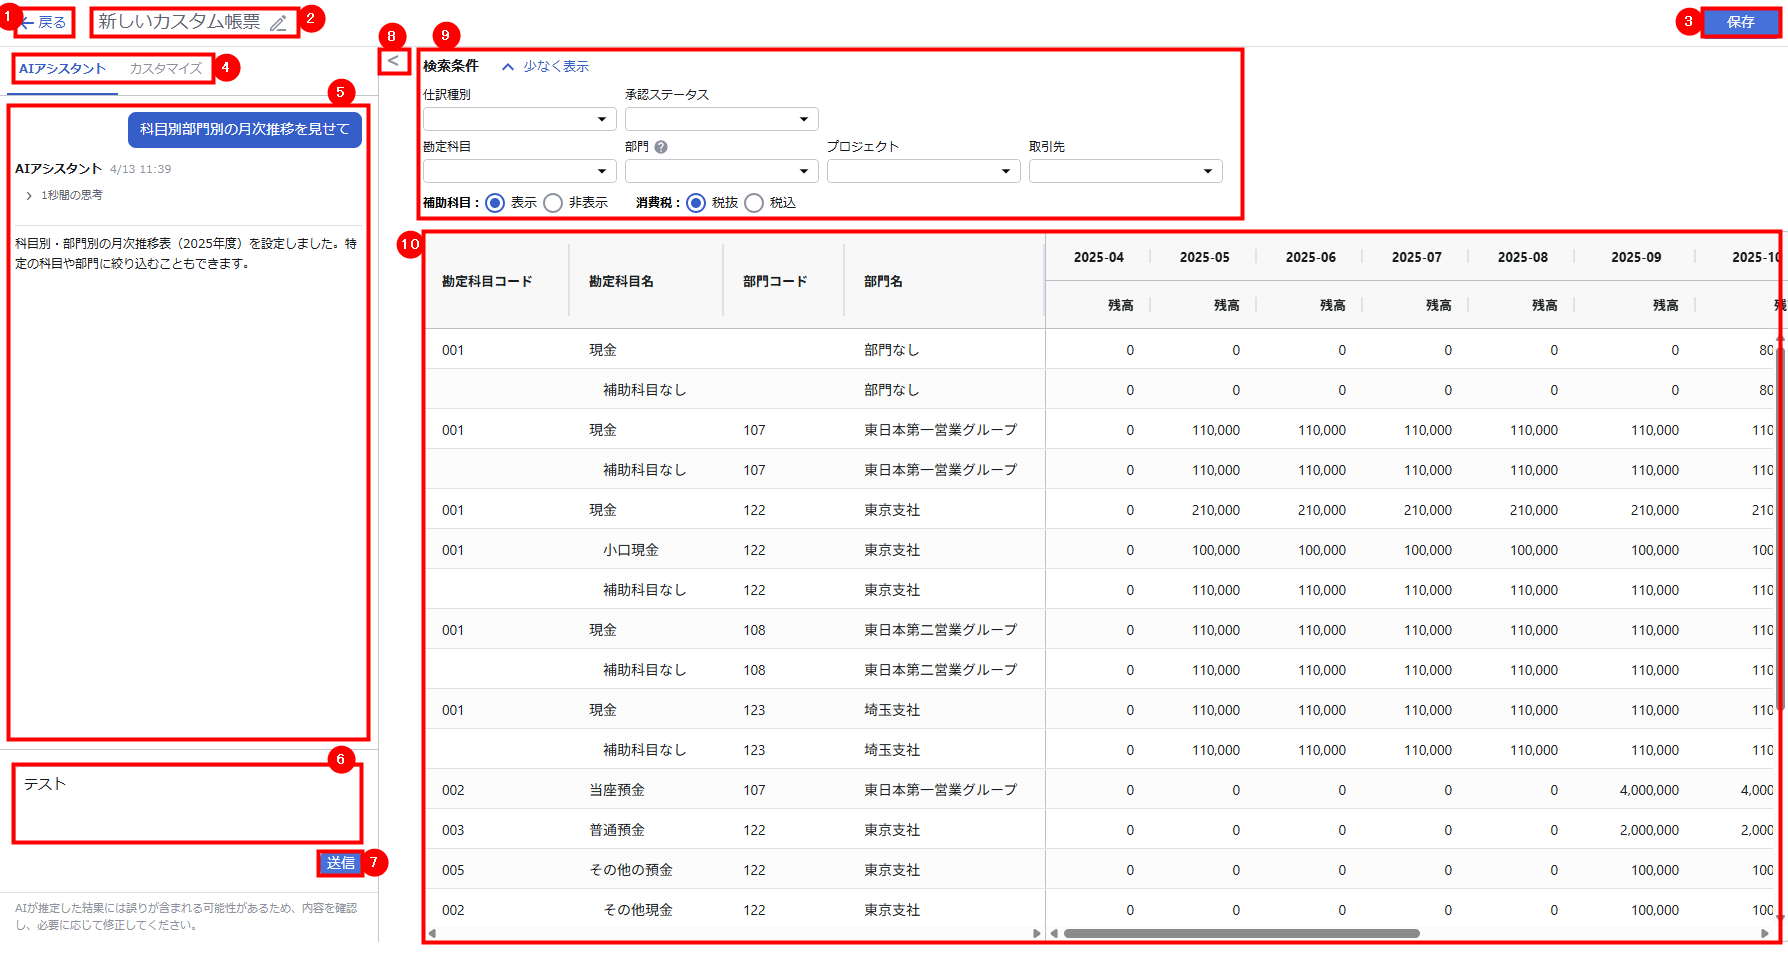Open the 勘定科目 dropdown

pyautogui.click(x=519, y=171)
